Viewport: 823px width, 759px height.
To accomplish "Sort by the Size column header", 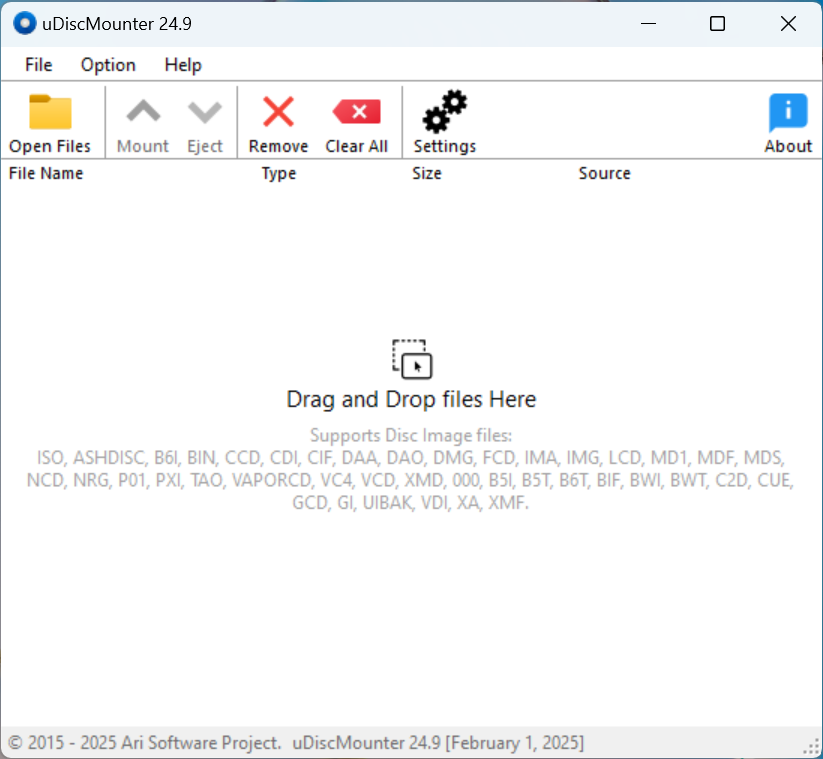I will point(427,173).
